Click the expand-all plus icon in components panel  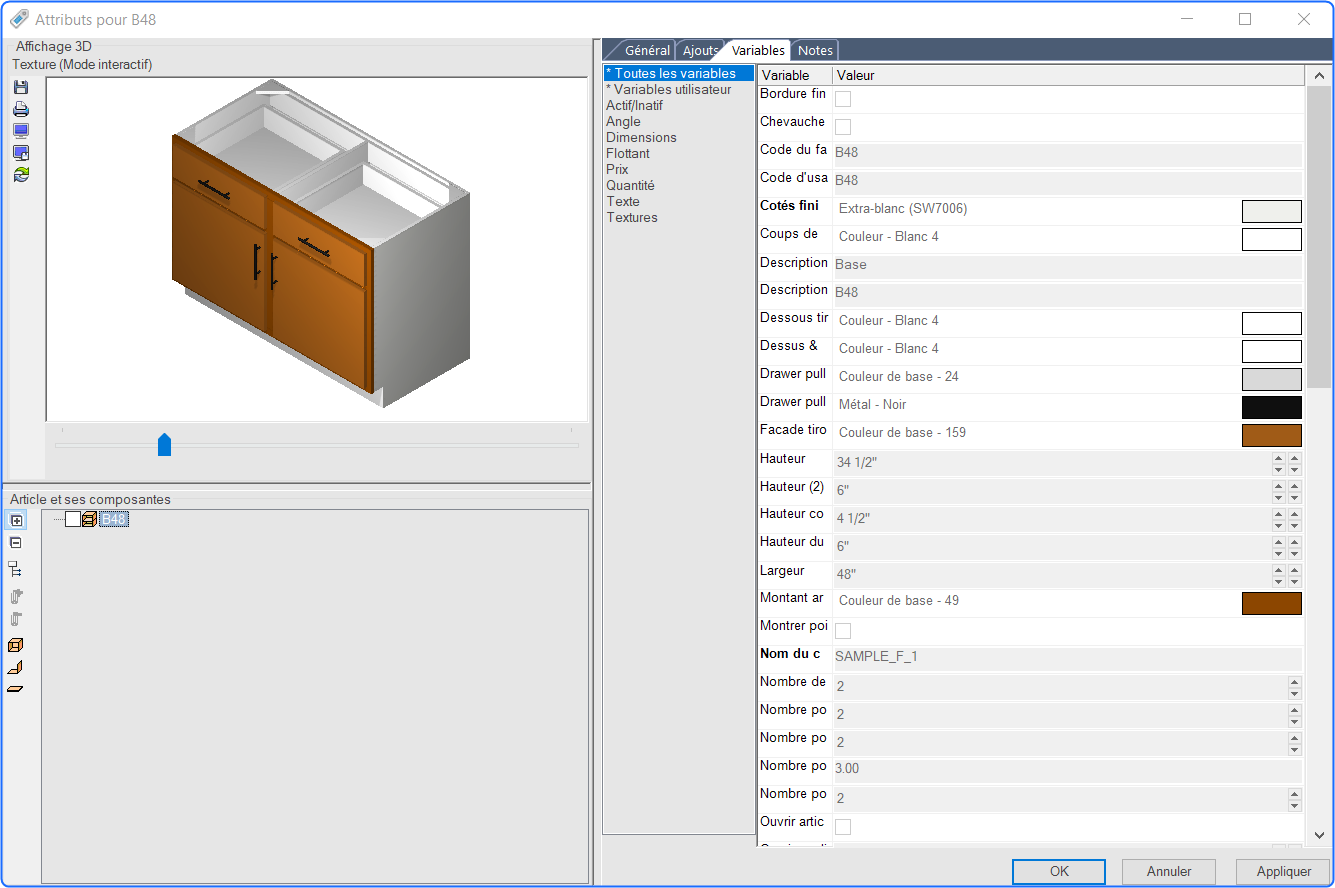click(16, 520)
